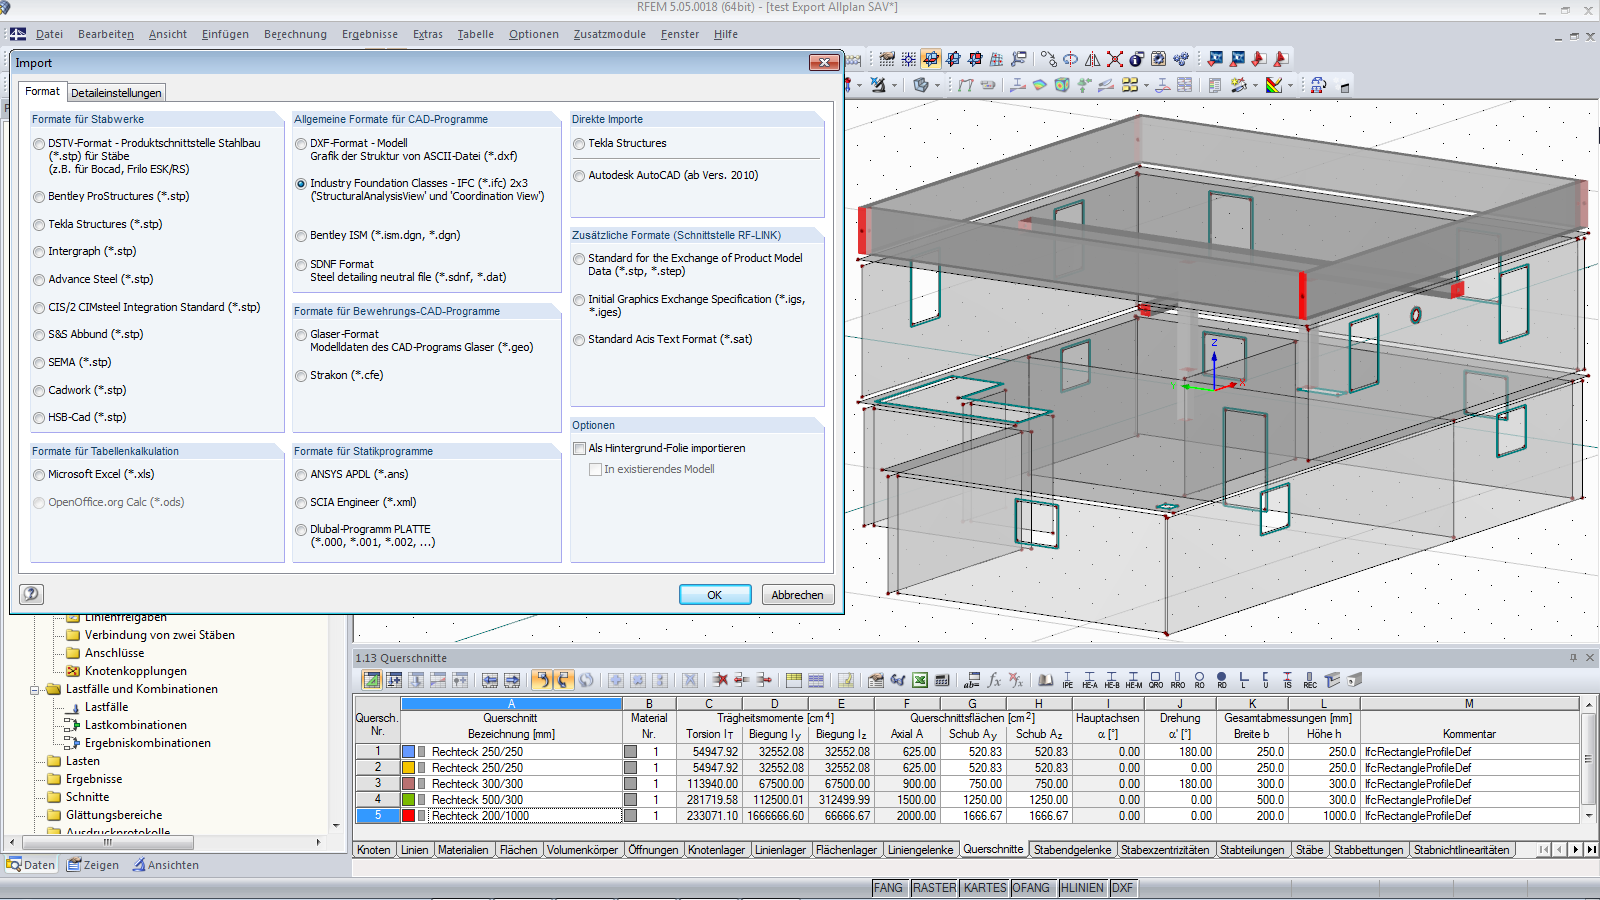
Task: Toggle FANG in the status bar
Action: coord(889,887)
